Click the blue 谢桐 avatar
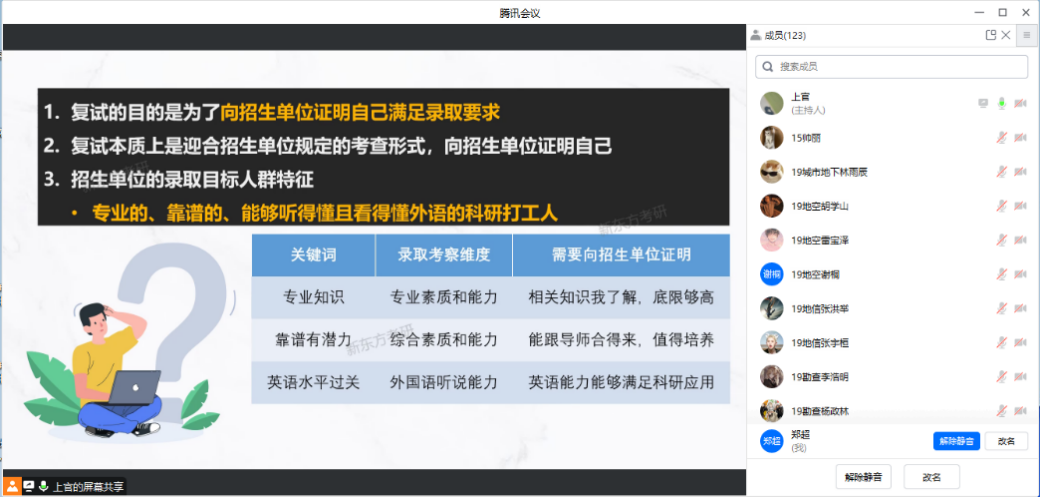Viewport: 1040px width, 497px height. point(771,274)
